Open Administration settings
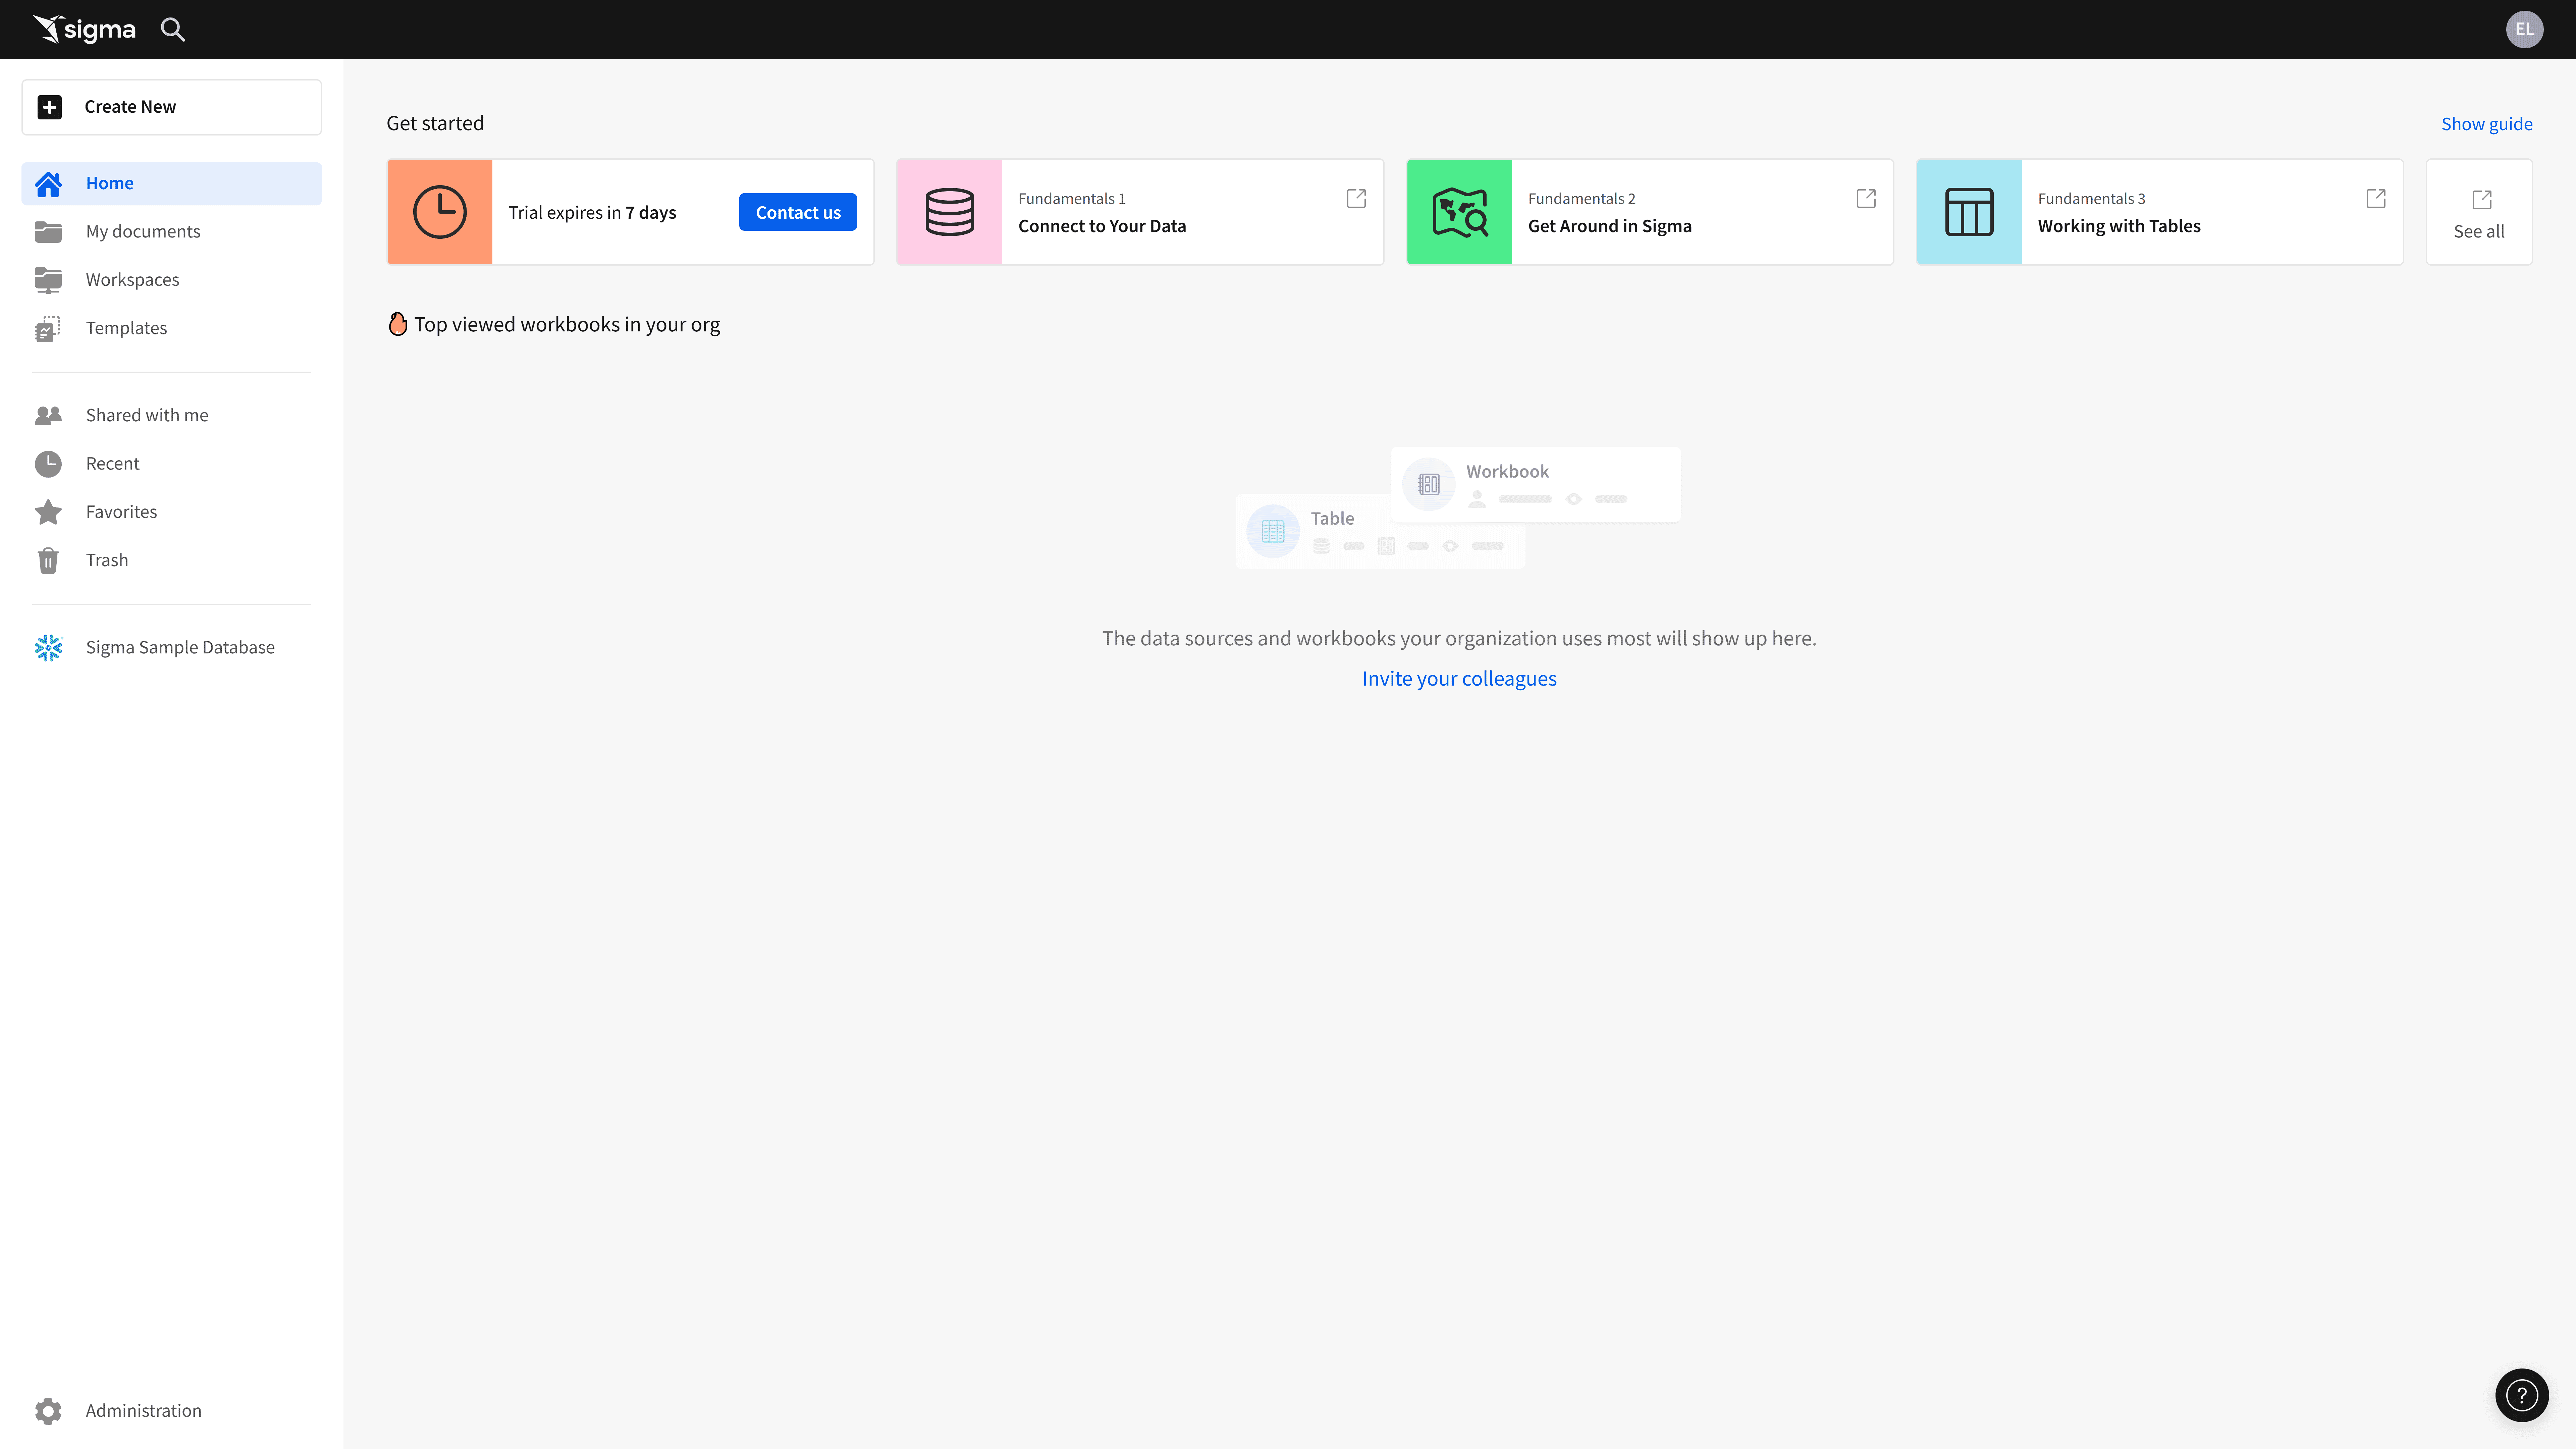2576x1449 pixels. pos(172,1411)
